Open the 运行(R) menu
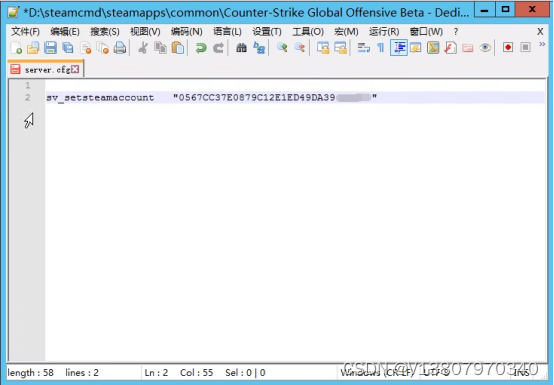 384,31
